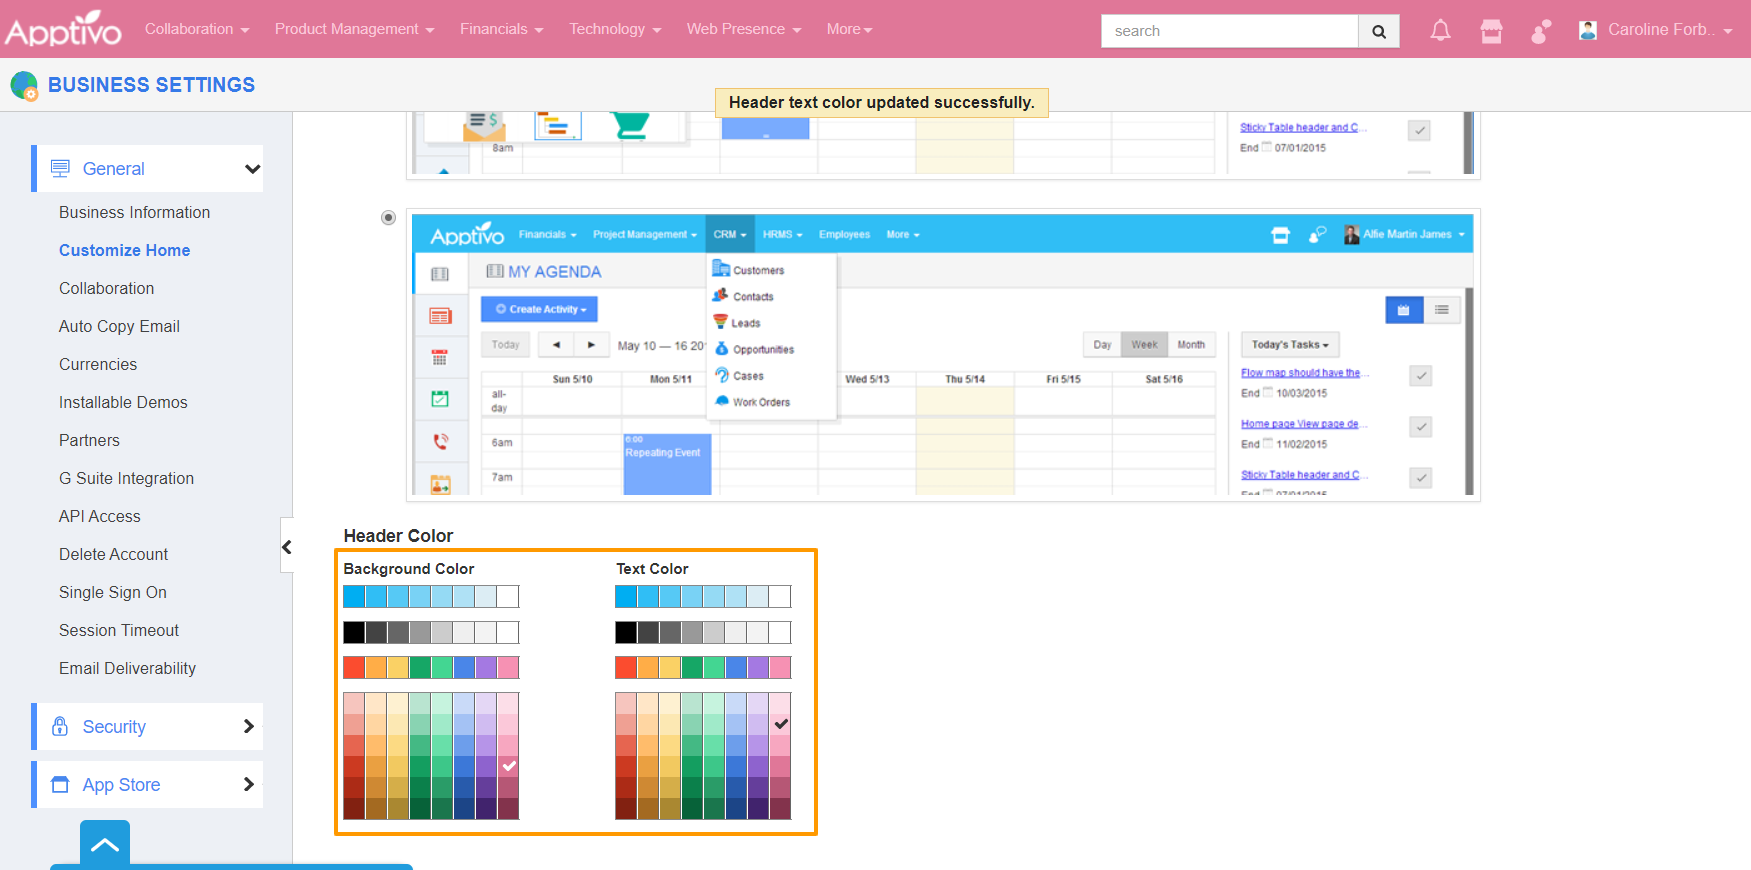This screenshot has height=870, width=1751.
Task: Click Caroline's profile avatar icon
Action: click(1588, 30)
